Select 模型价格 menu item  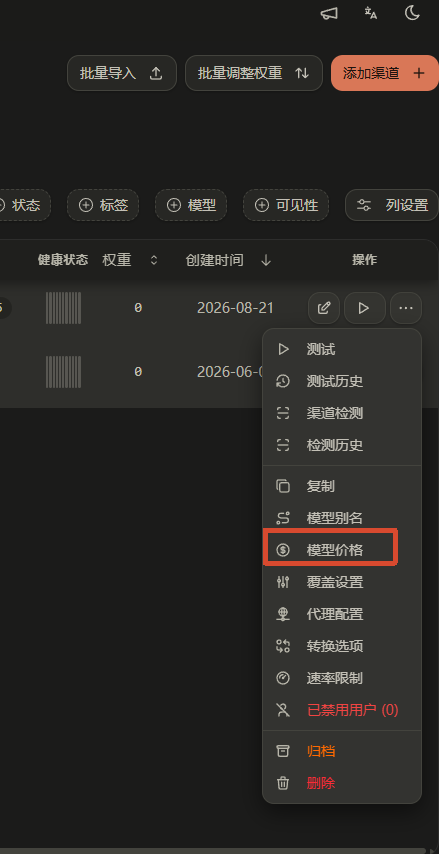point(342,550)
